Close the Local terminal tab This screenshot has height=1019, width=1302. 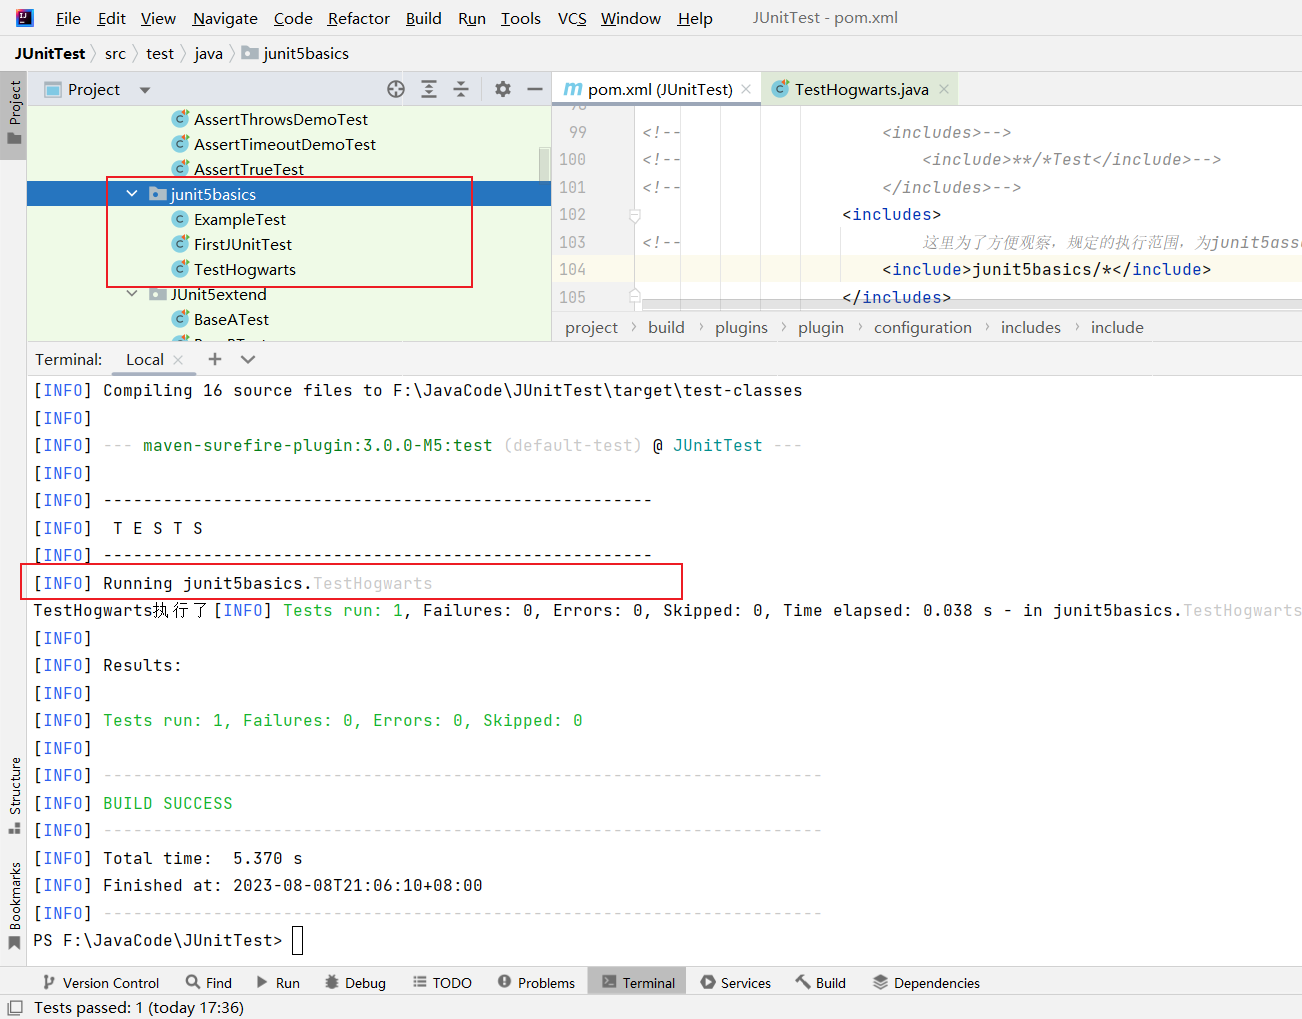(x=178, y=360)
